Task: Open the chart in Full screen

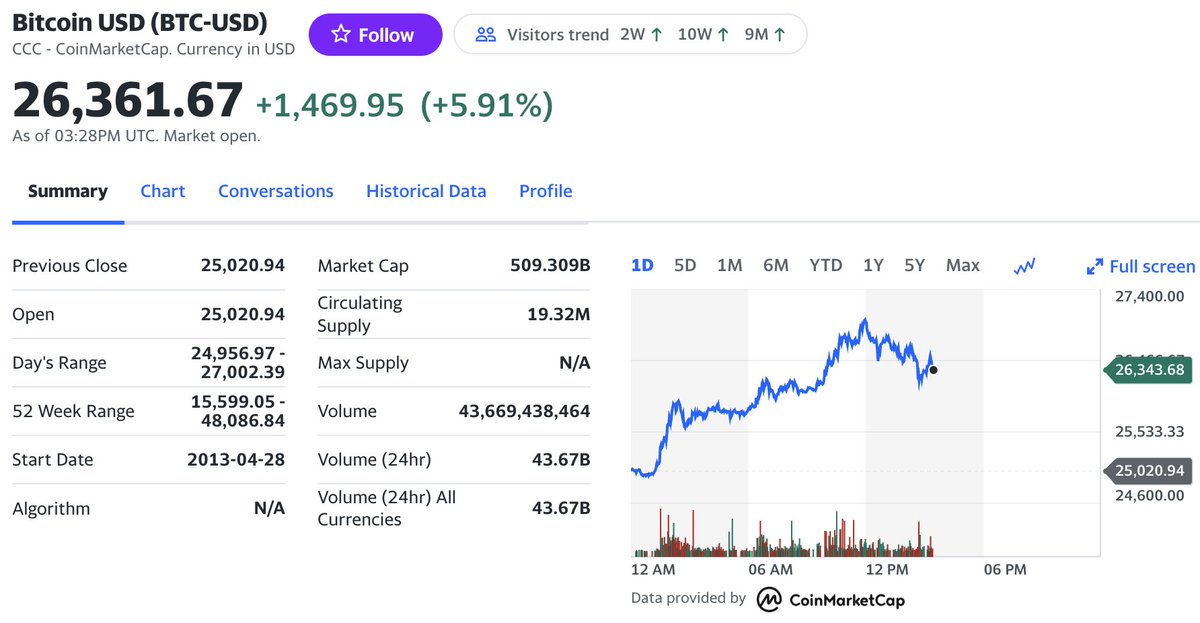Action: [x=1140, y=266]
